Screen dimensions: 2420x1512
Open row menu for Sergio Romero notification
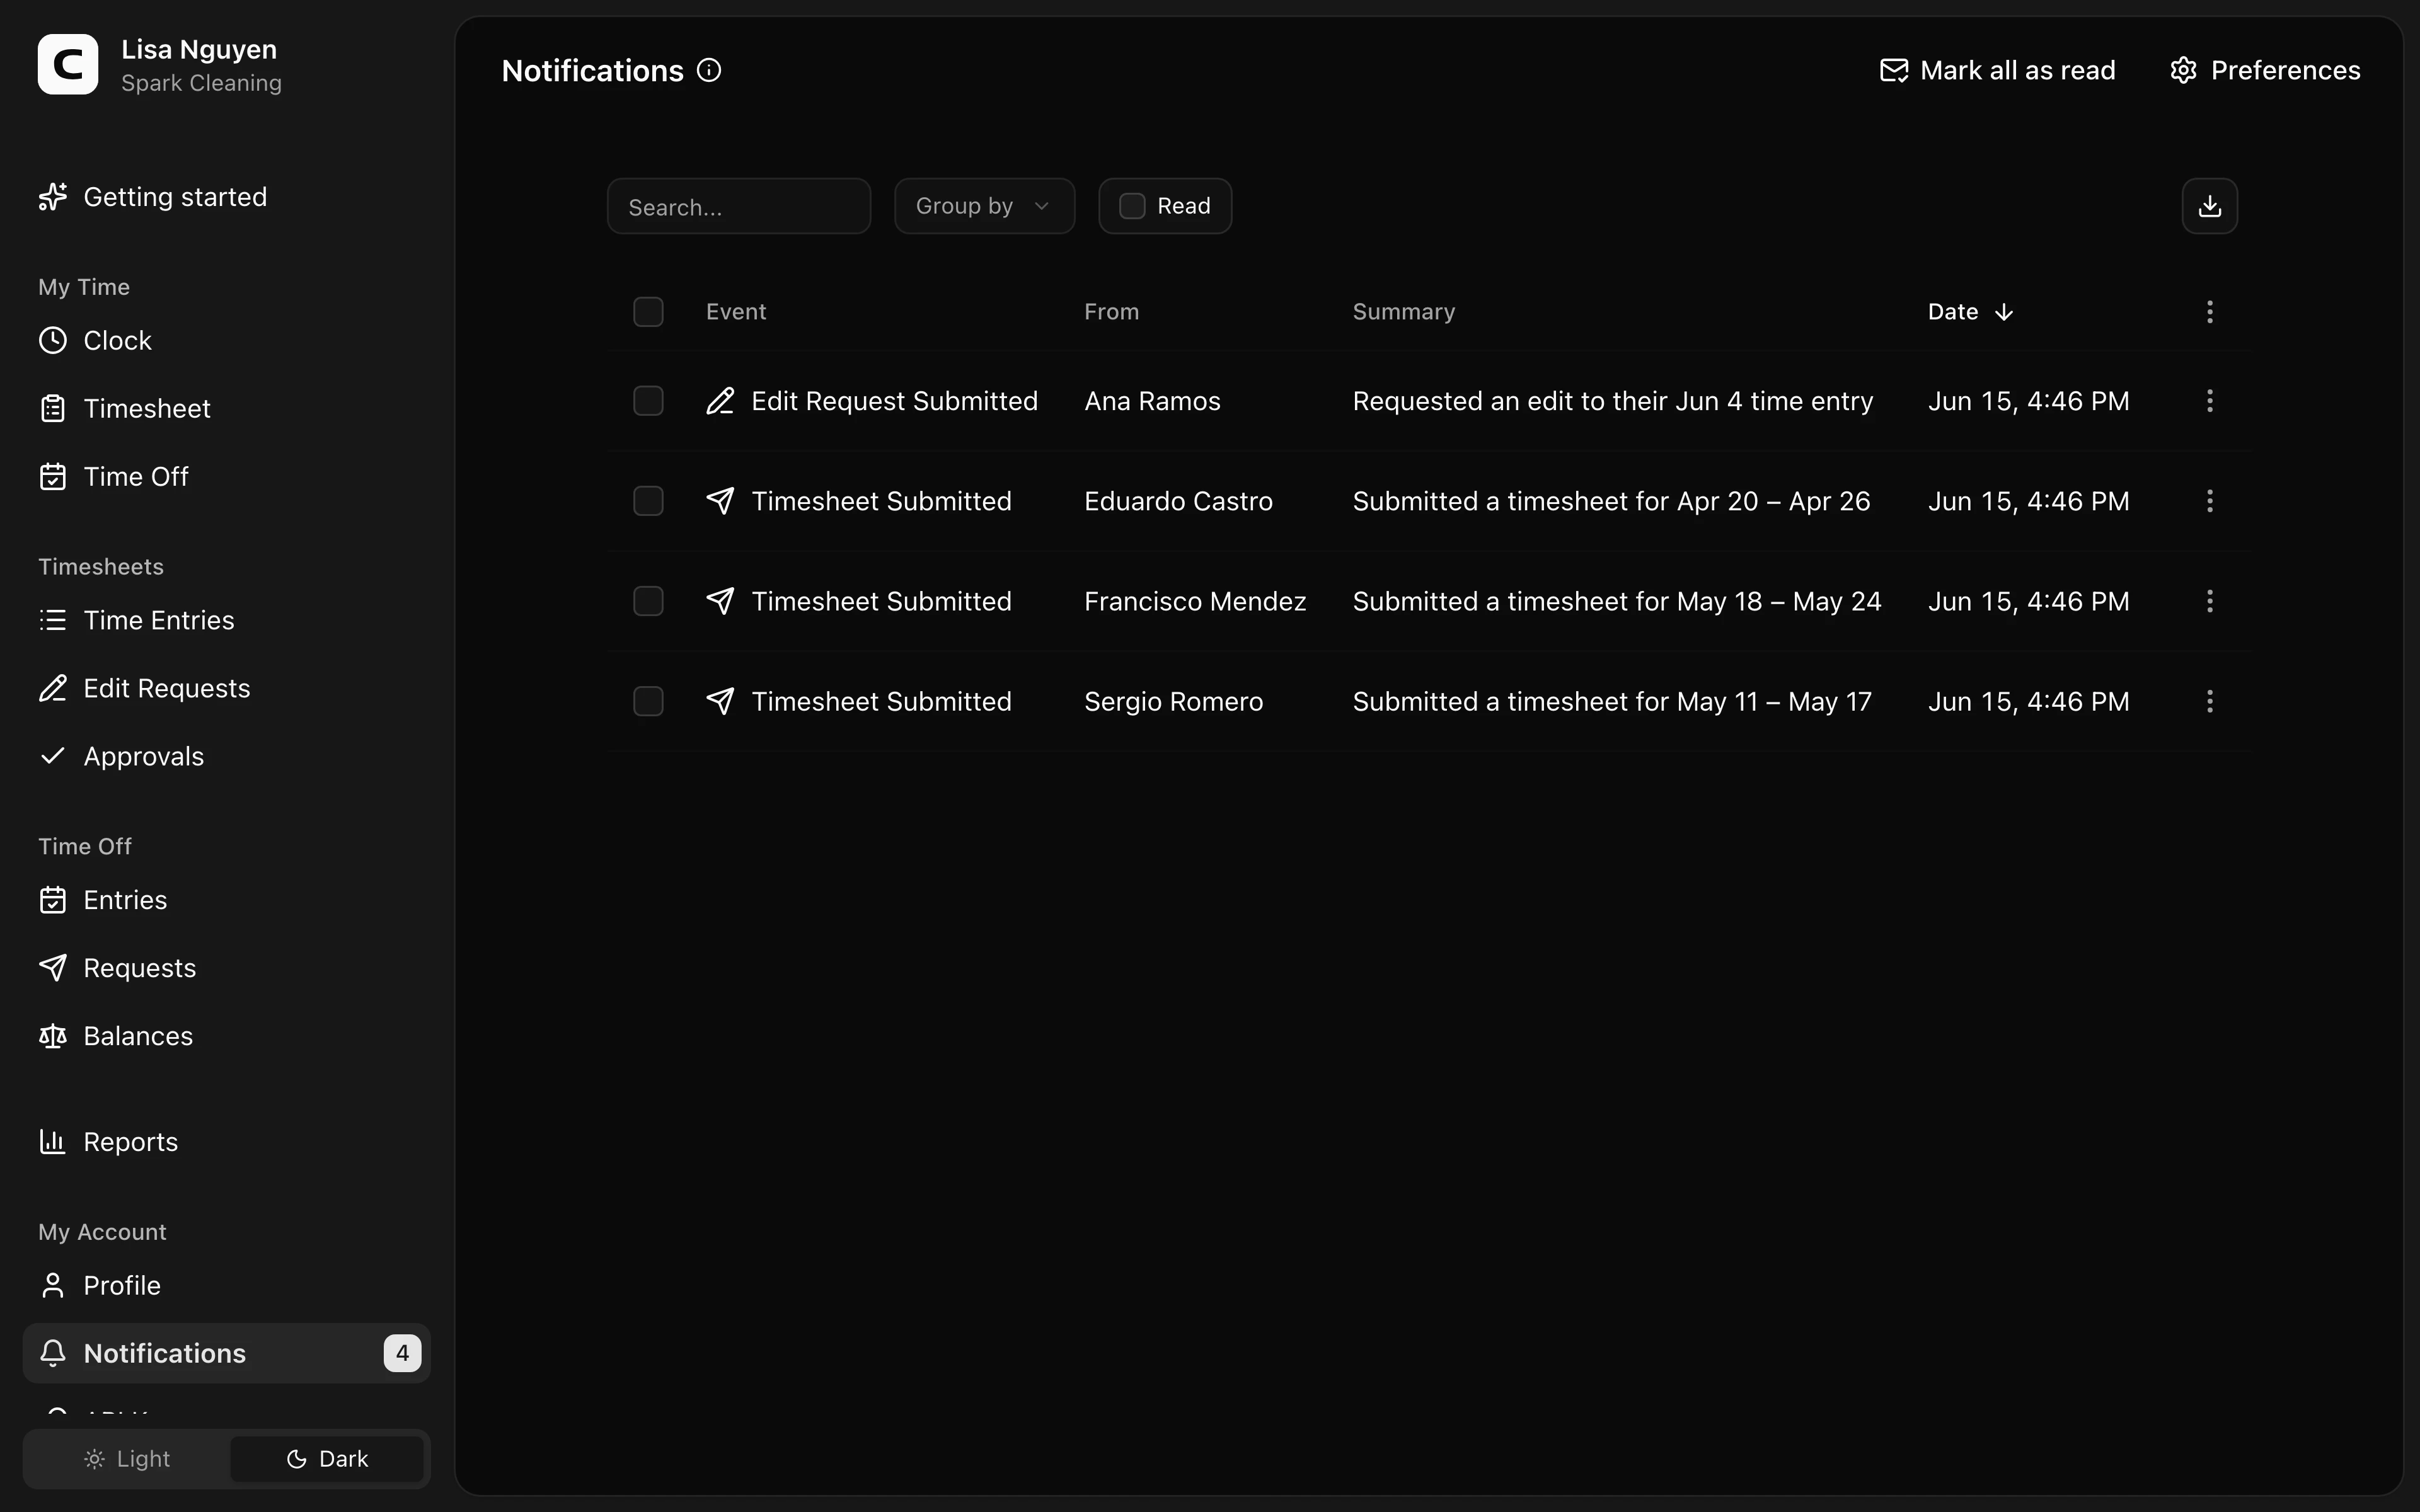[2209, 701]
